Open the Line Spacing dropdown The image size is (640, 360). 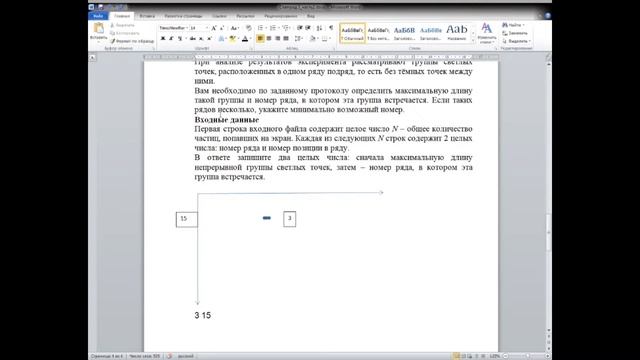click(298, 39)
